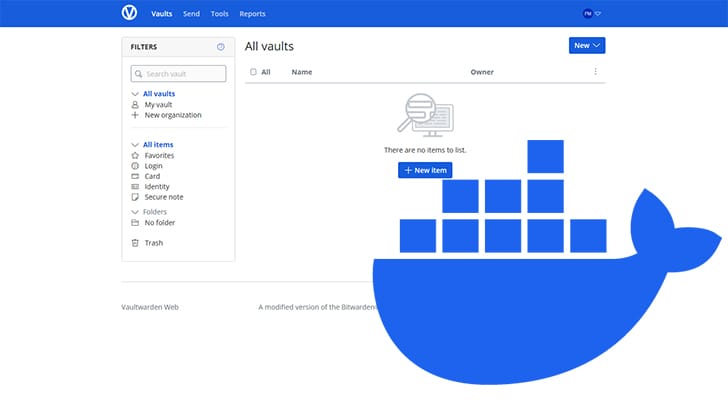The height and width of the screenshot is (400, 728).
Task: Open the table options kebab menu
Action: coord(595,71)
